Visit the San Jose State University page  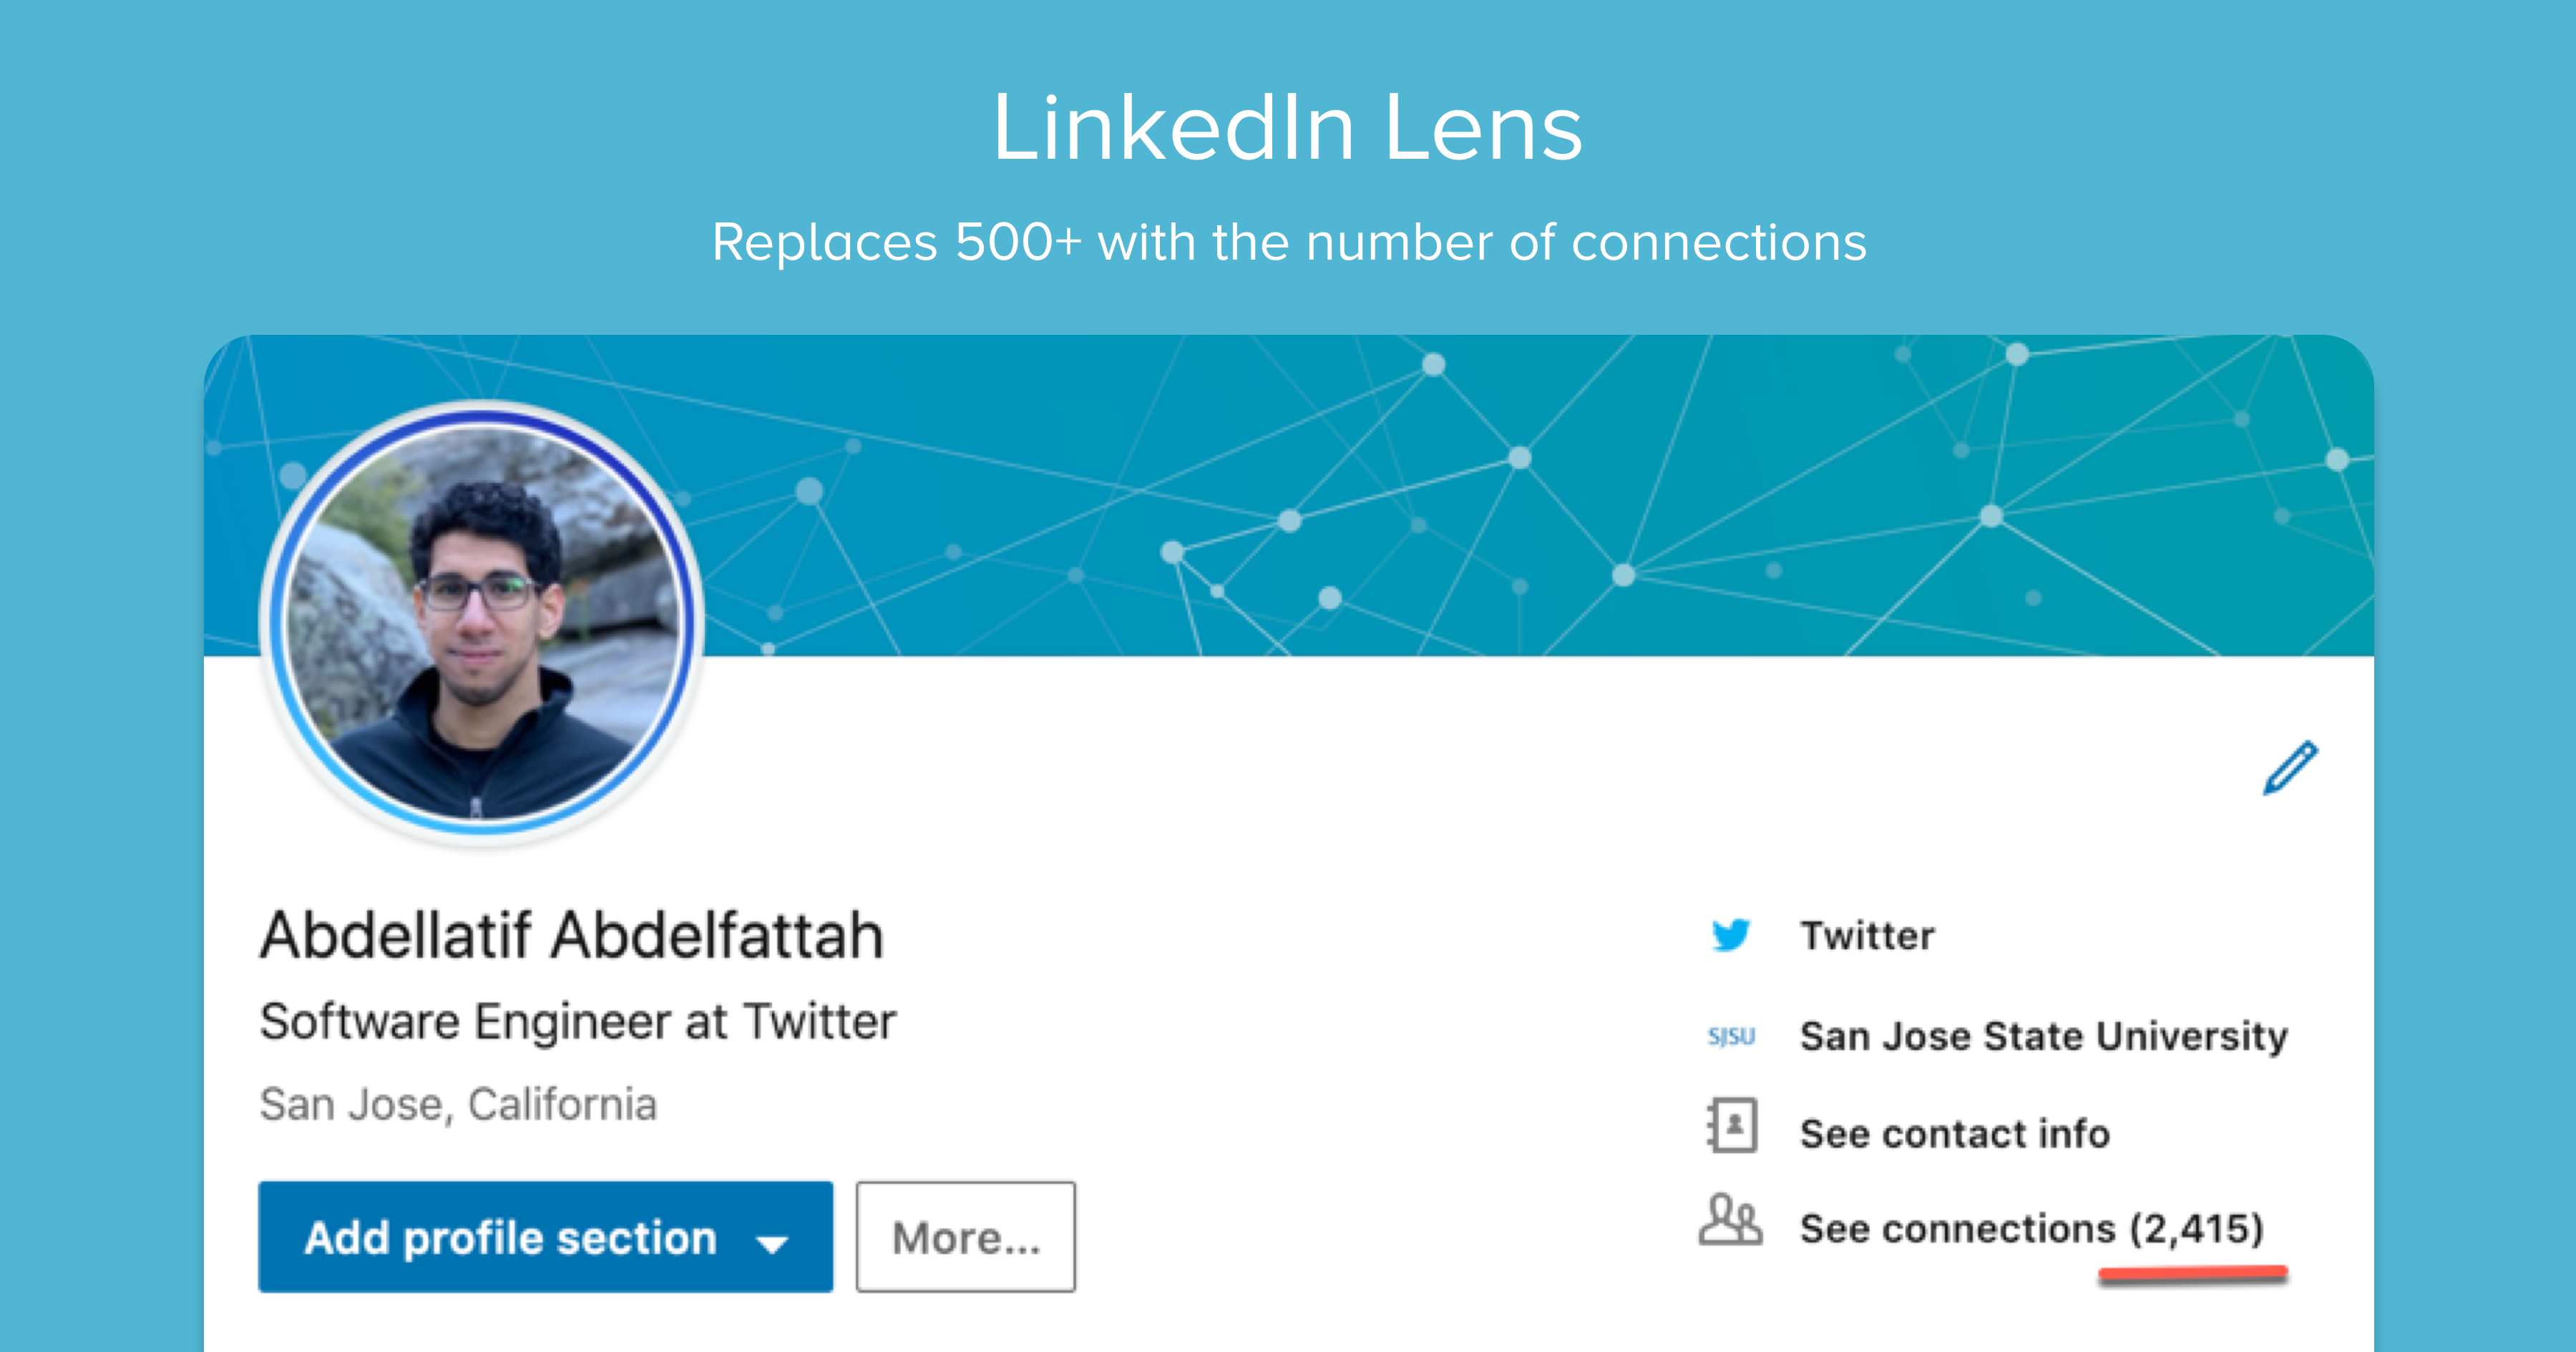(x=2044, y=1036)
